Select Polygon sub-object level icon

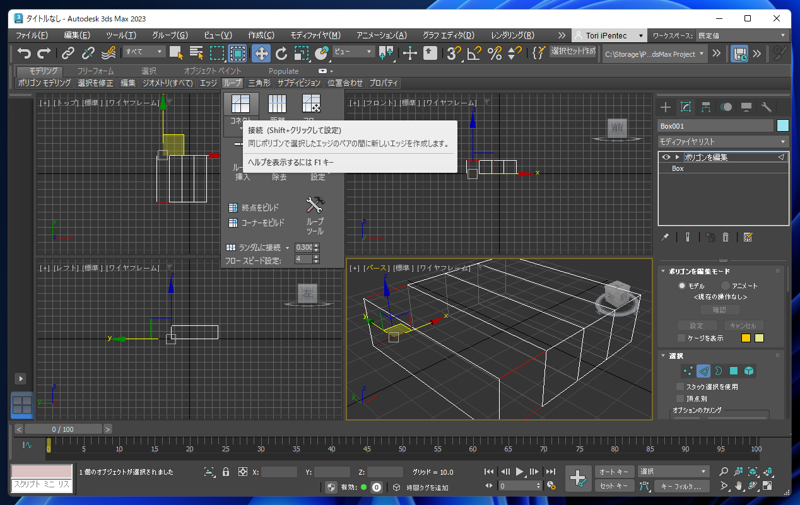[x=734, y=371]
